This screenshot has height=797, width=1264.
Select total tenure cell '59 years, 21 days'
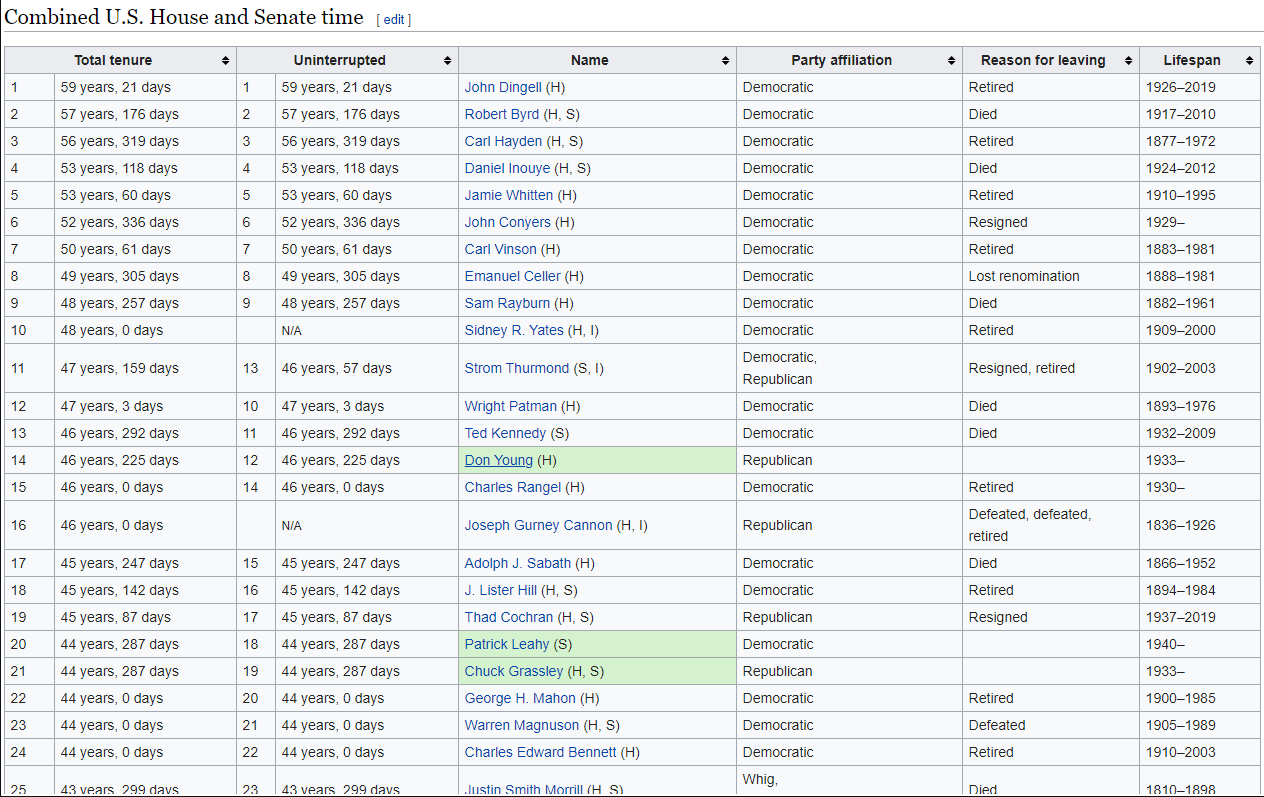[x=145, y=87]
